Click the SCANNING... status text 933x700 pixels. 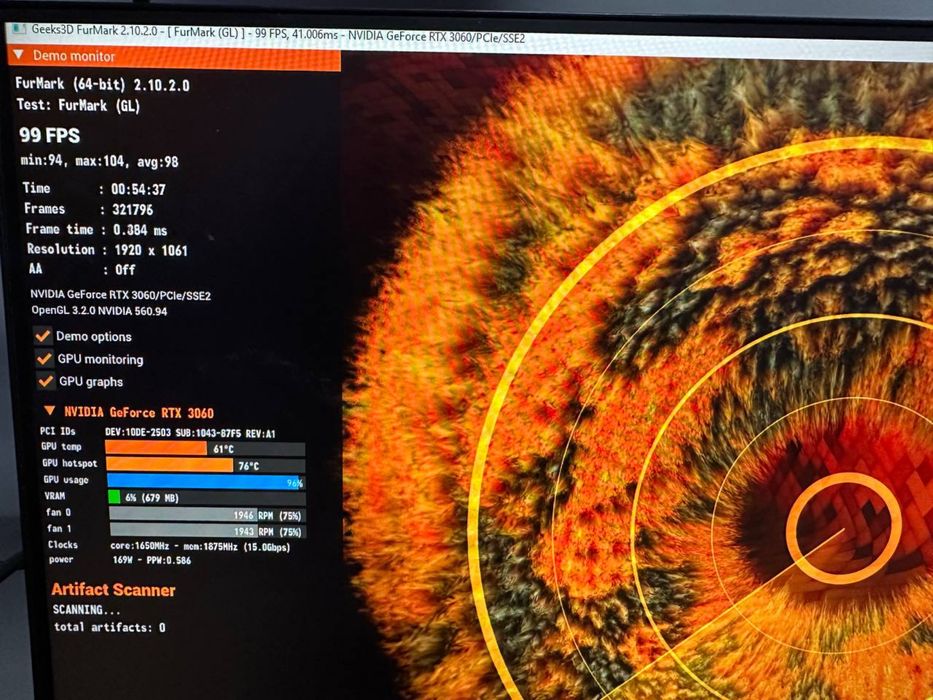coord(86,610)
